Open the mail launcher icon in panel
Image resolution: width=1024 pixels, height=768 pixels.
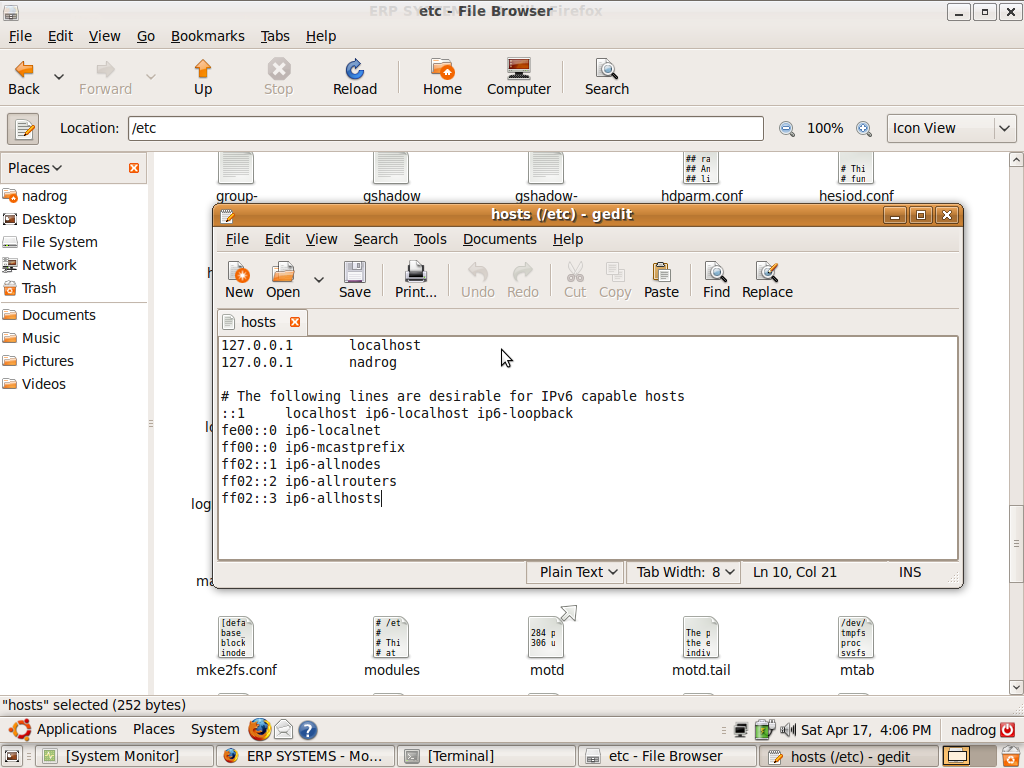[283, 729]
